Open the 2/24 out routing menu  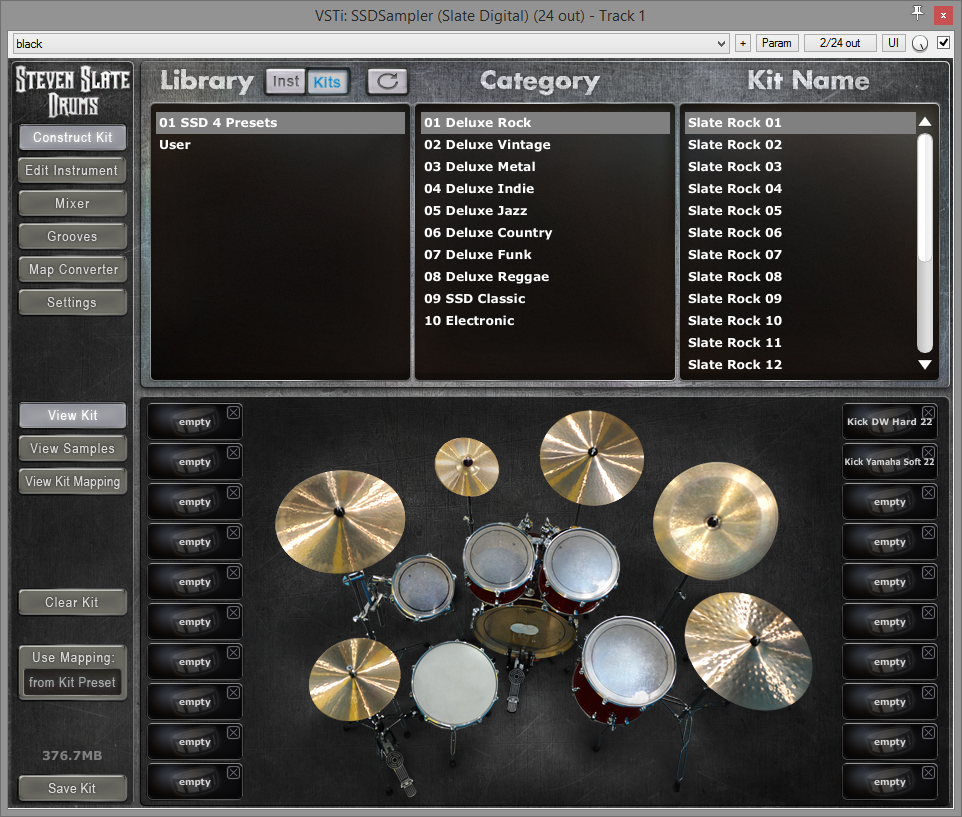tap(840, 43)
